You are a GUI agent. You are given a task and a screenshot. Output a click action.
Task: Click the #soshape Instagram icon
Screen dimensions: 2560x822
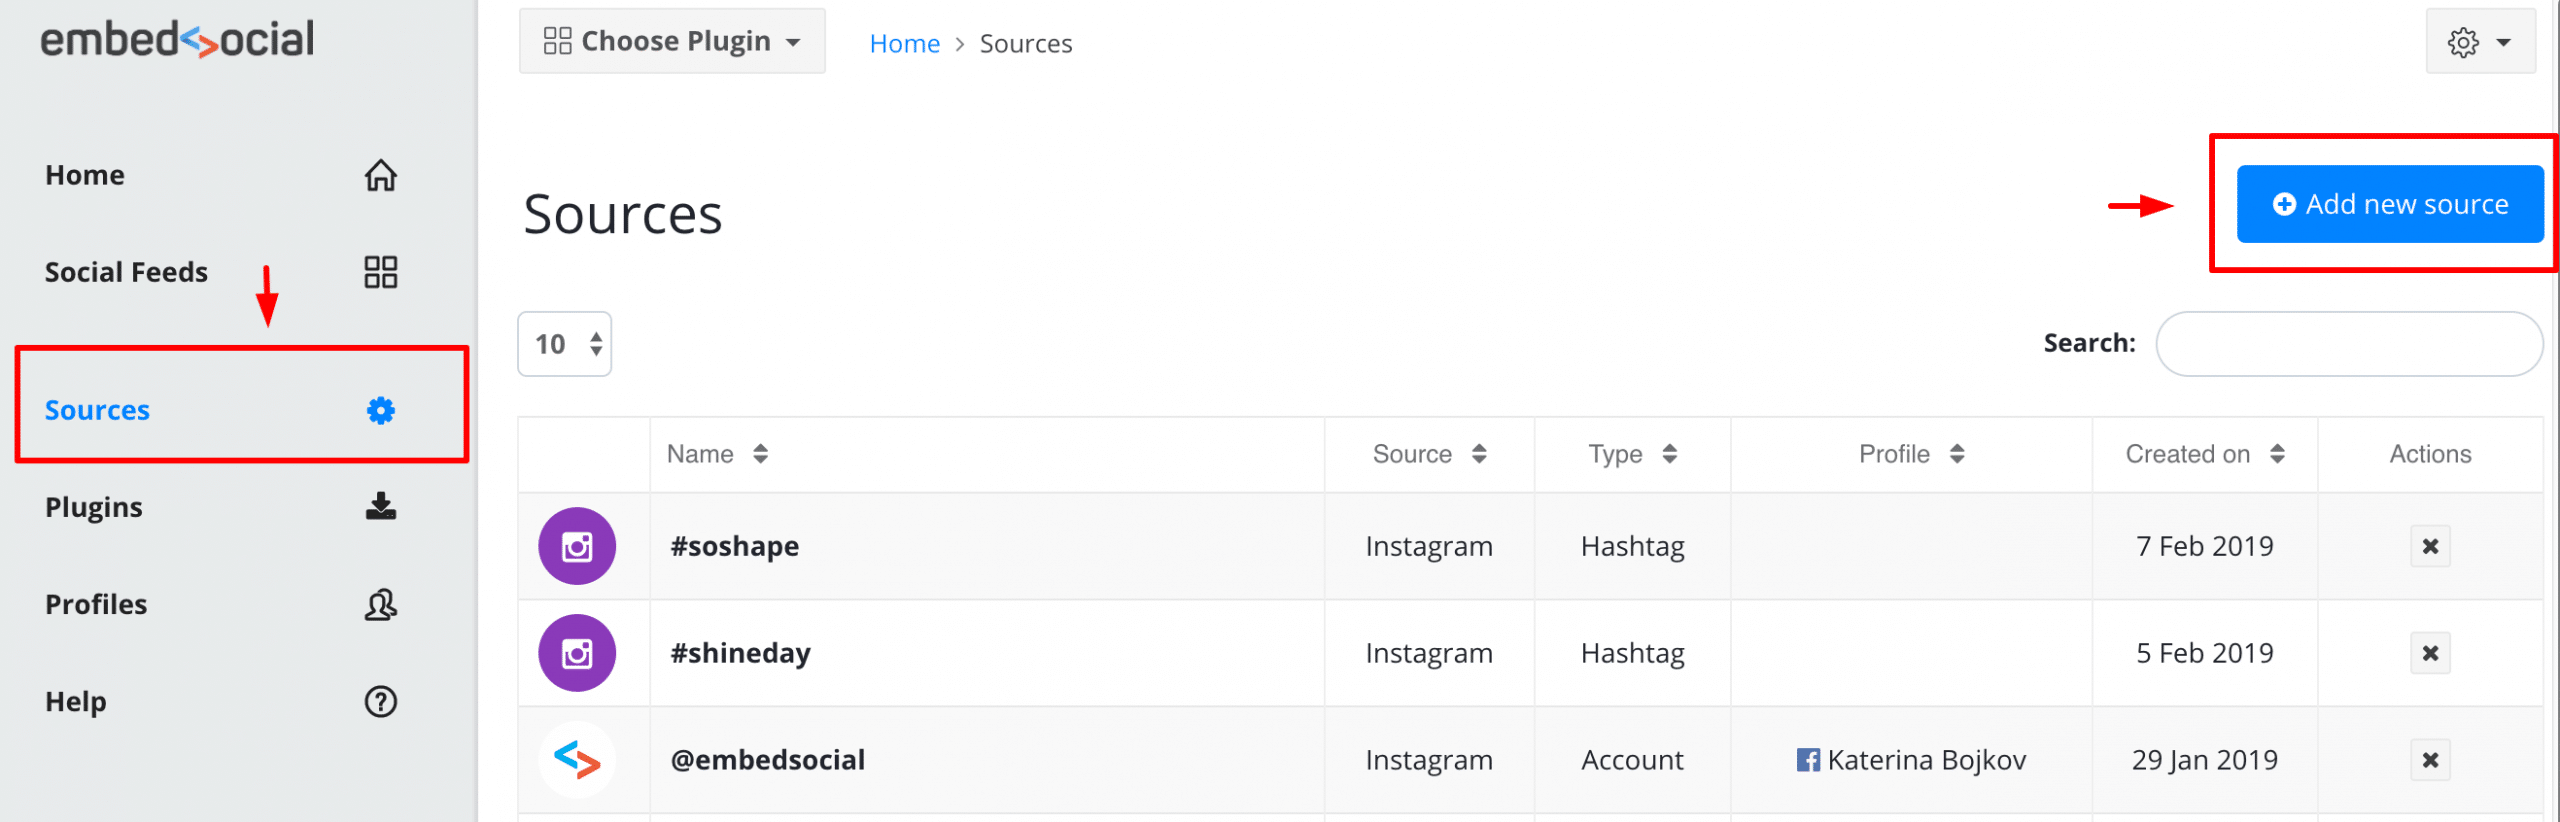pyautogui.click(x=577, y=546)
